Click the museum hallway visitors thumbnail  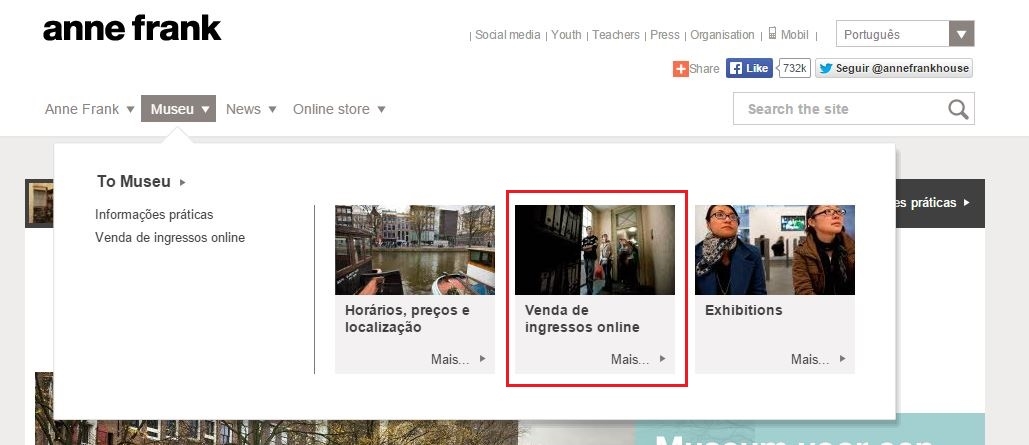[x=595, y=250]
